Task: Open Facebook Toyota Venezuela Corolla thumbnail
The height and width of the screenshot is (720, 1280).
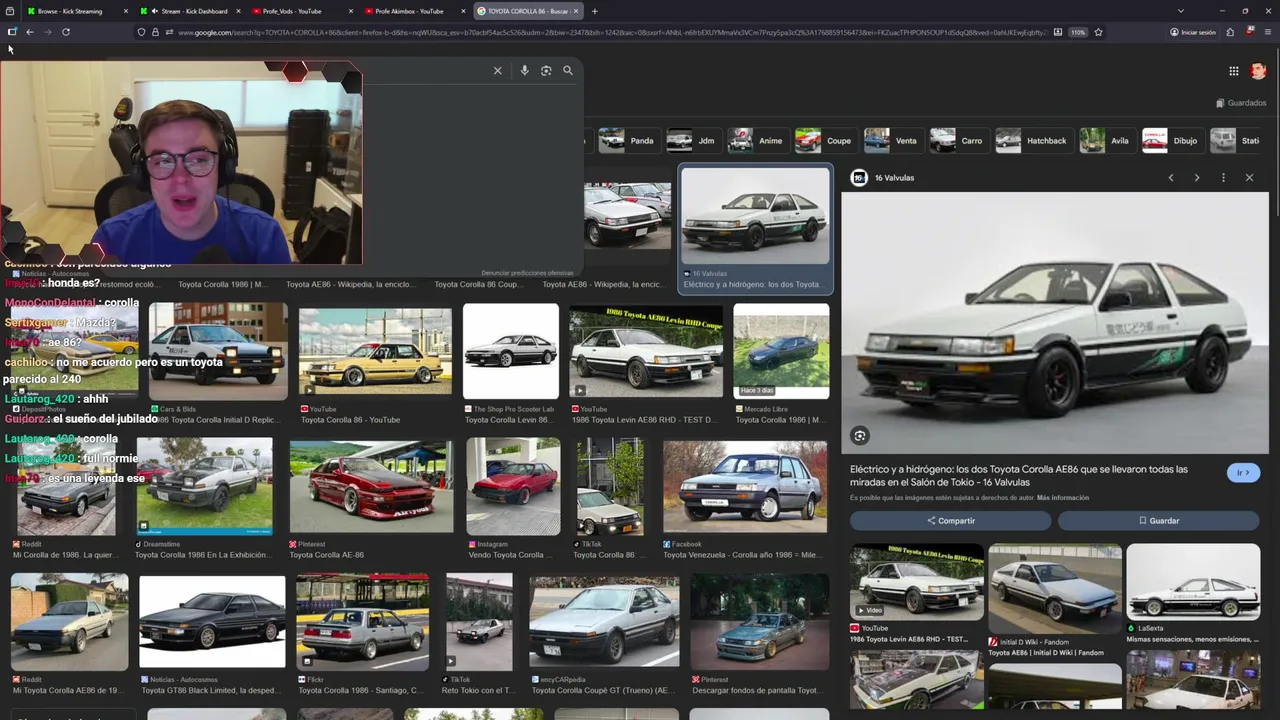Action: pyautogui.click(x=745, y=486)
